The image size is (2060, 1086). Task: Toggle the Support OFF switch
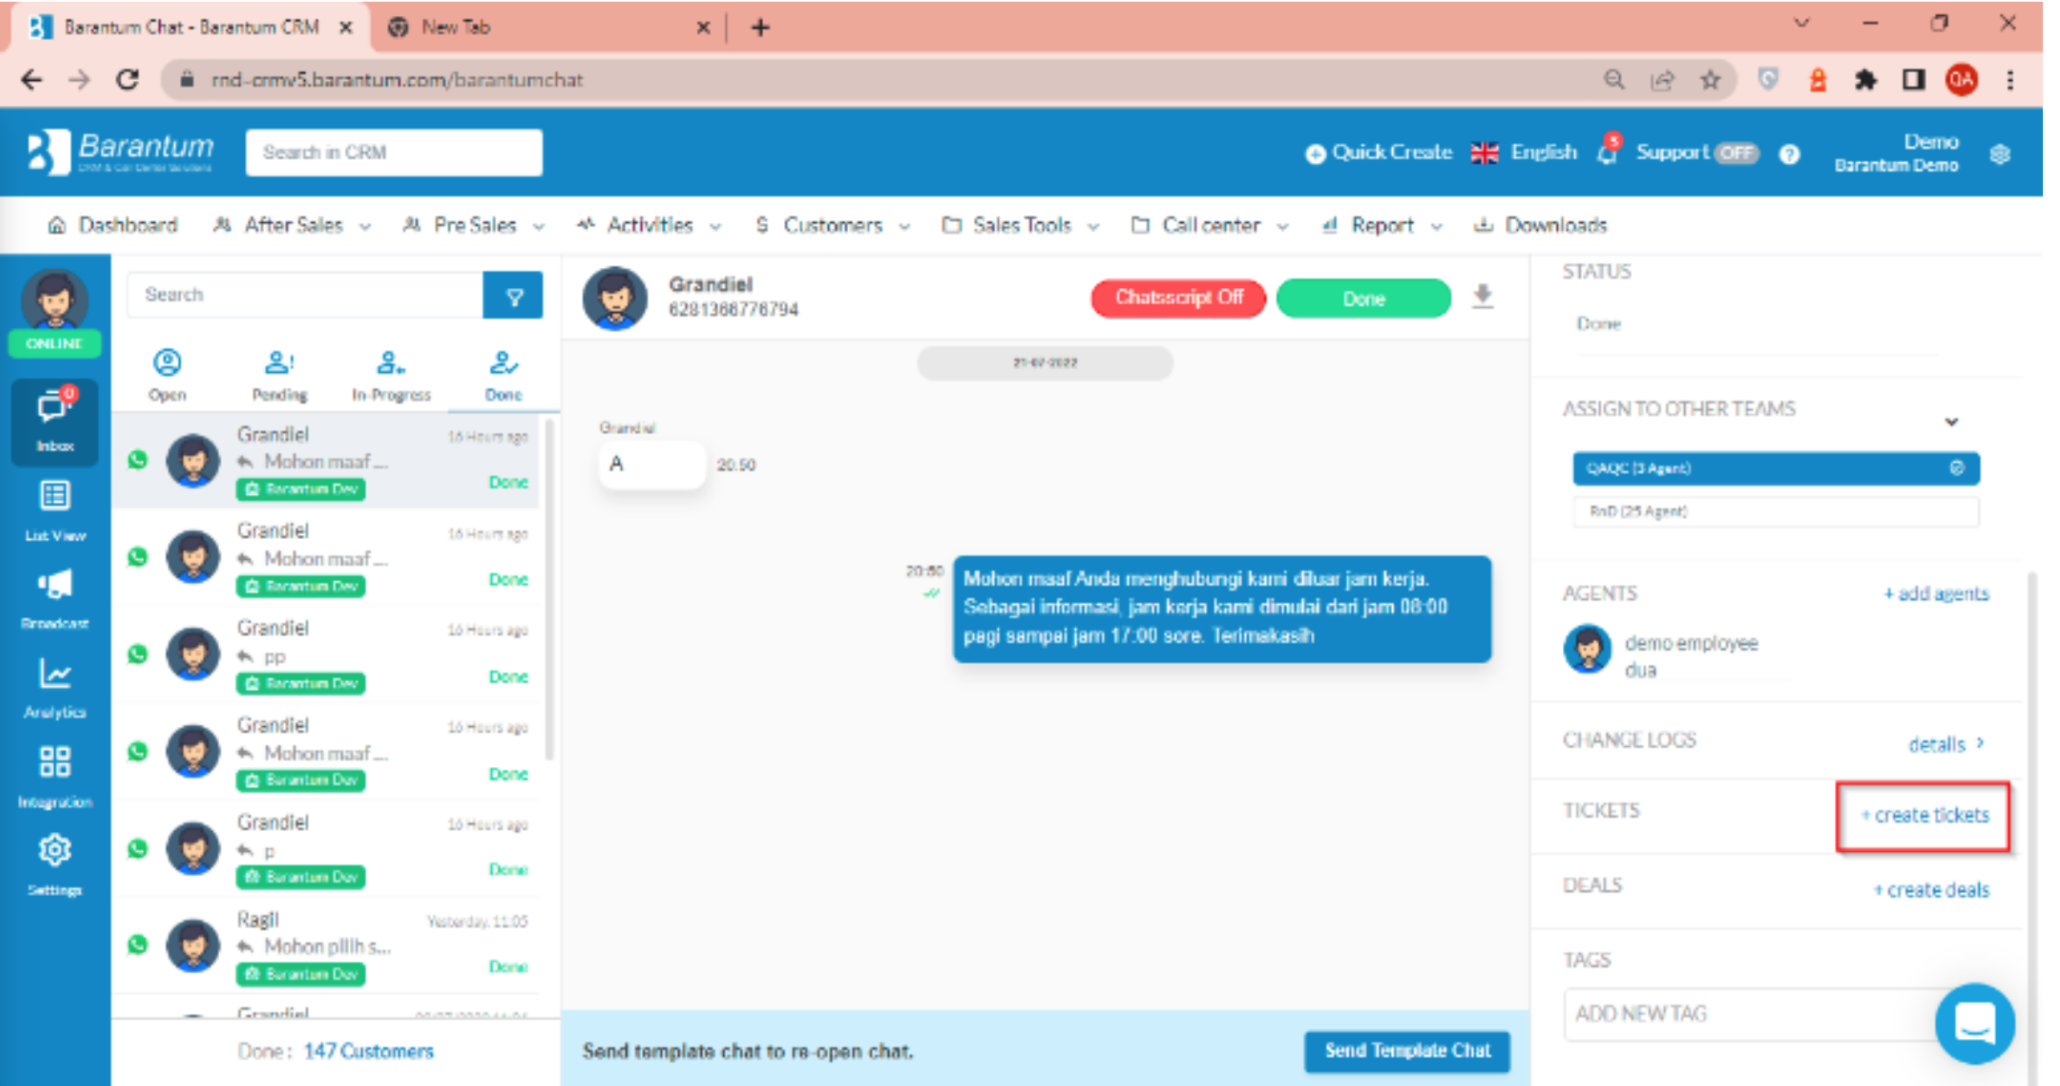1736,153
